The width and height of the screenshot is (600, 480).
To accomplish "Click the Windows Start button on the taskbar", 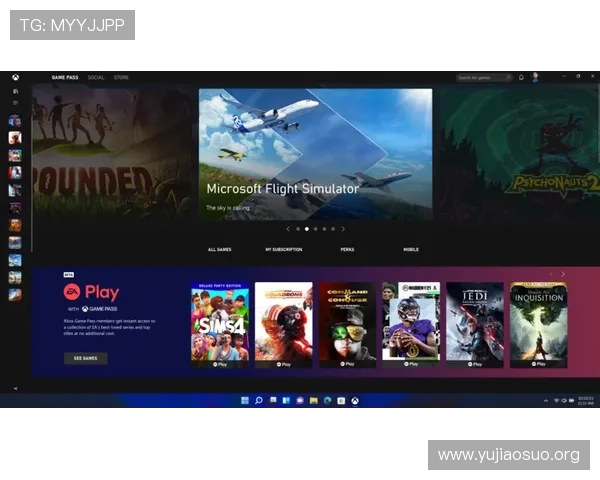I will [x=244, y=400].
